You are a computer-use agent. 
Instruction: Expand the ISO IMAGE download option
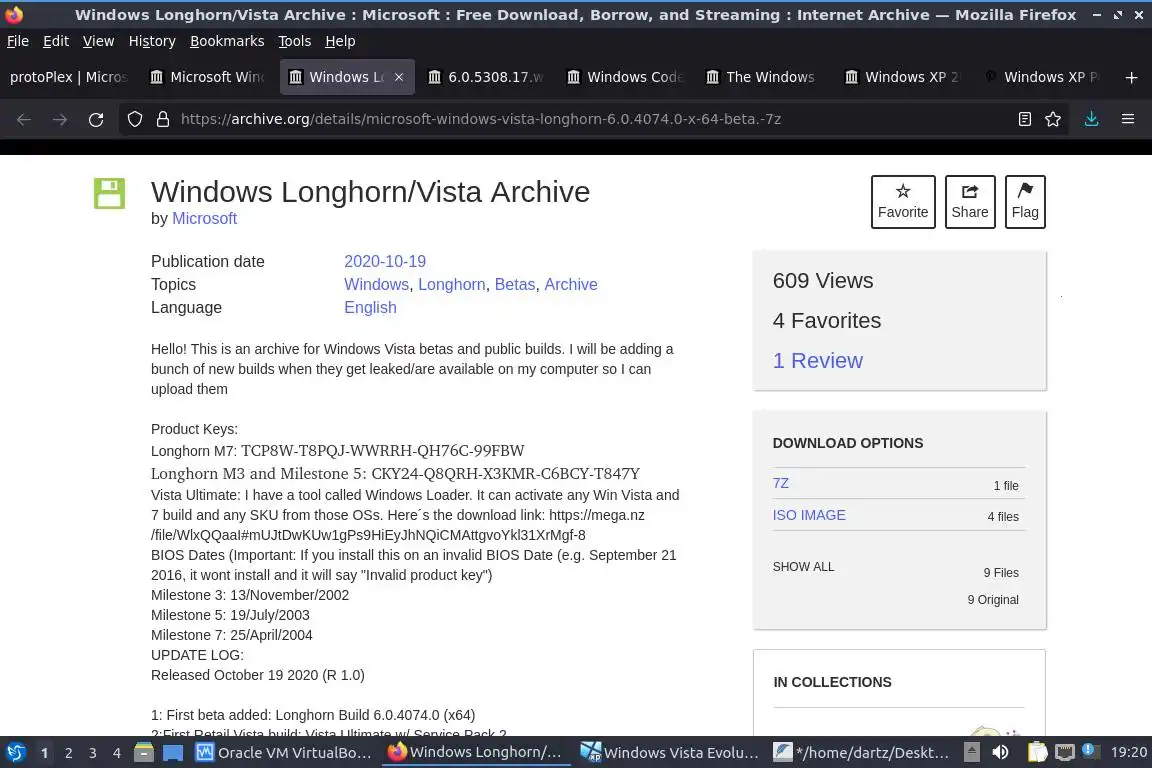(x=809, y=515)
